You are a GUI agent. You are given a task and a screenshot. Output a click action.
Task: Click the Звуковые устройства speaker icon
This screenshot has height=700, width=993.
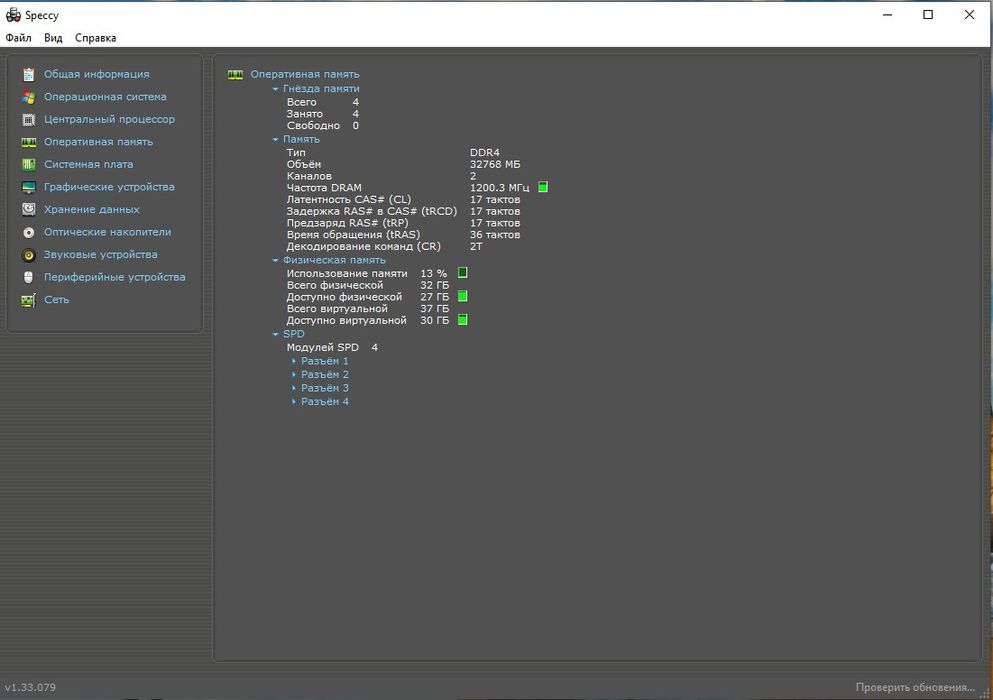[x=28, y=255]
